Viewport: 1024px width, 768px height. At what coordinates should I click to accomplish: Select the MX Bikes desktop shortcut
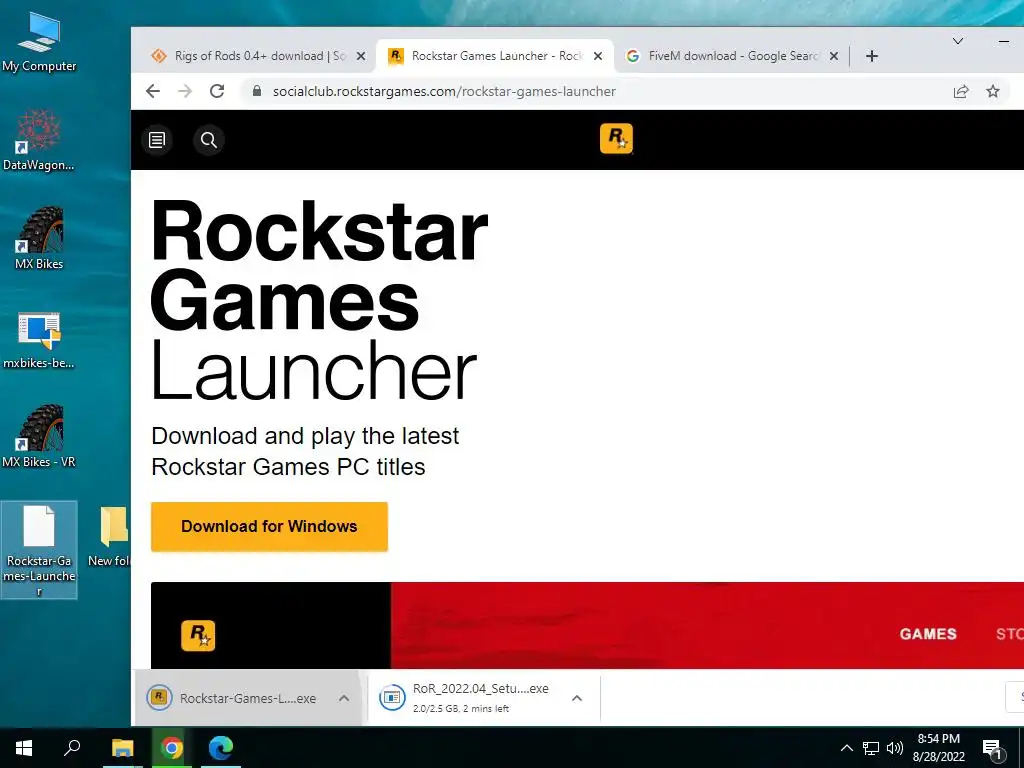coord(39,238)
